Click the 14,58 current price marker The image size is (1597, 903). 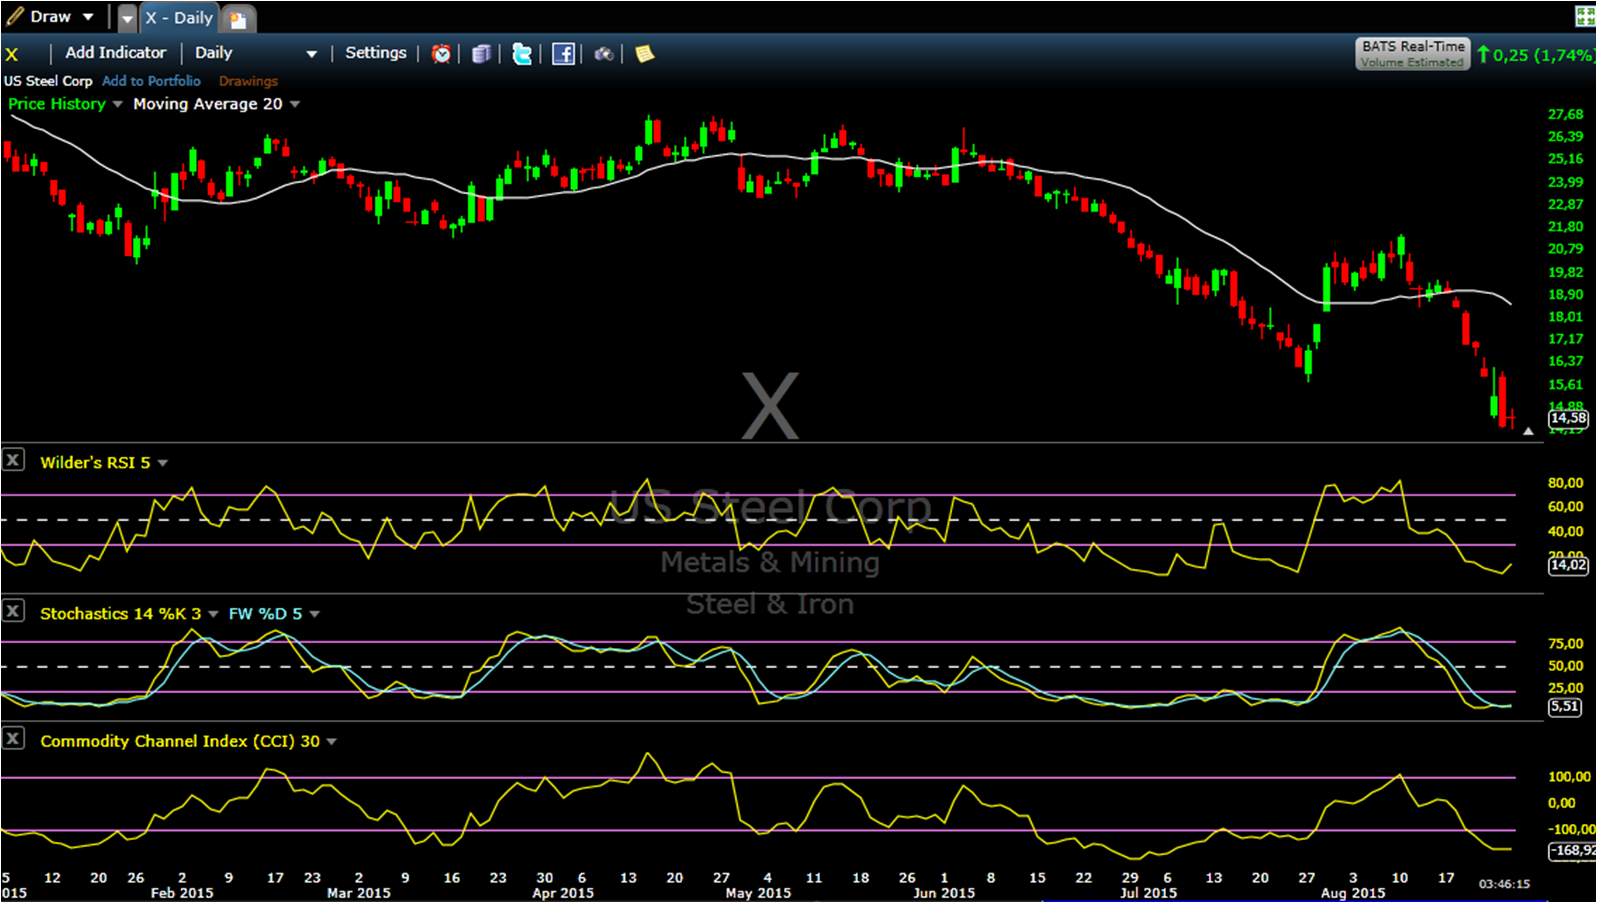[x=1567, y=418]
